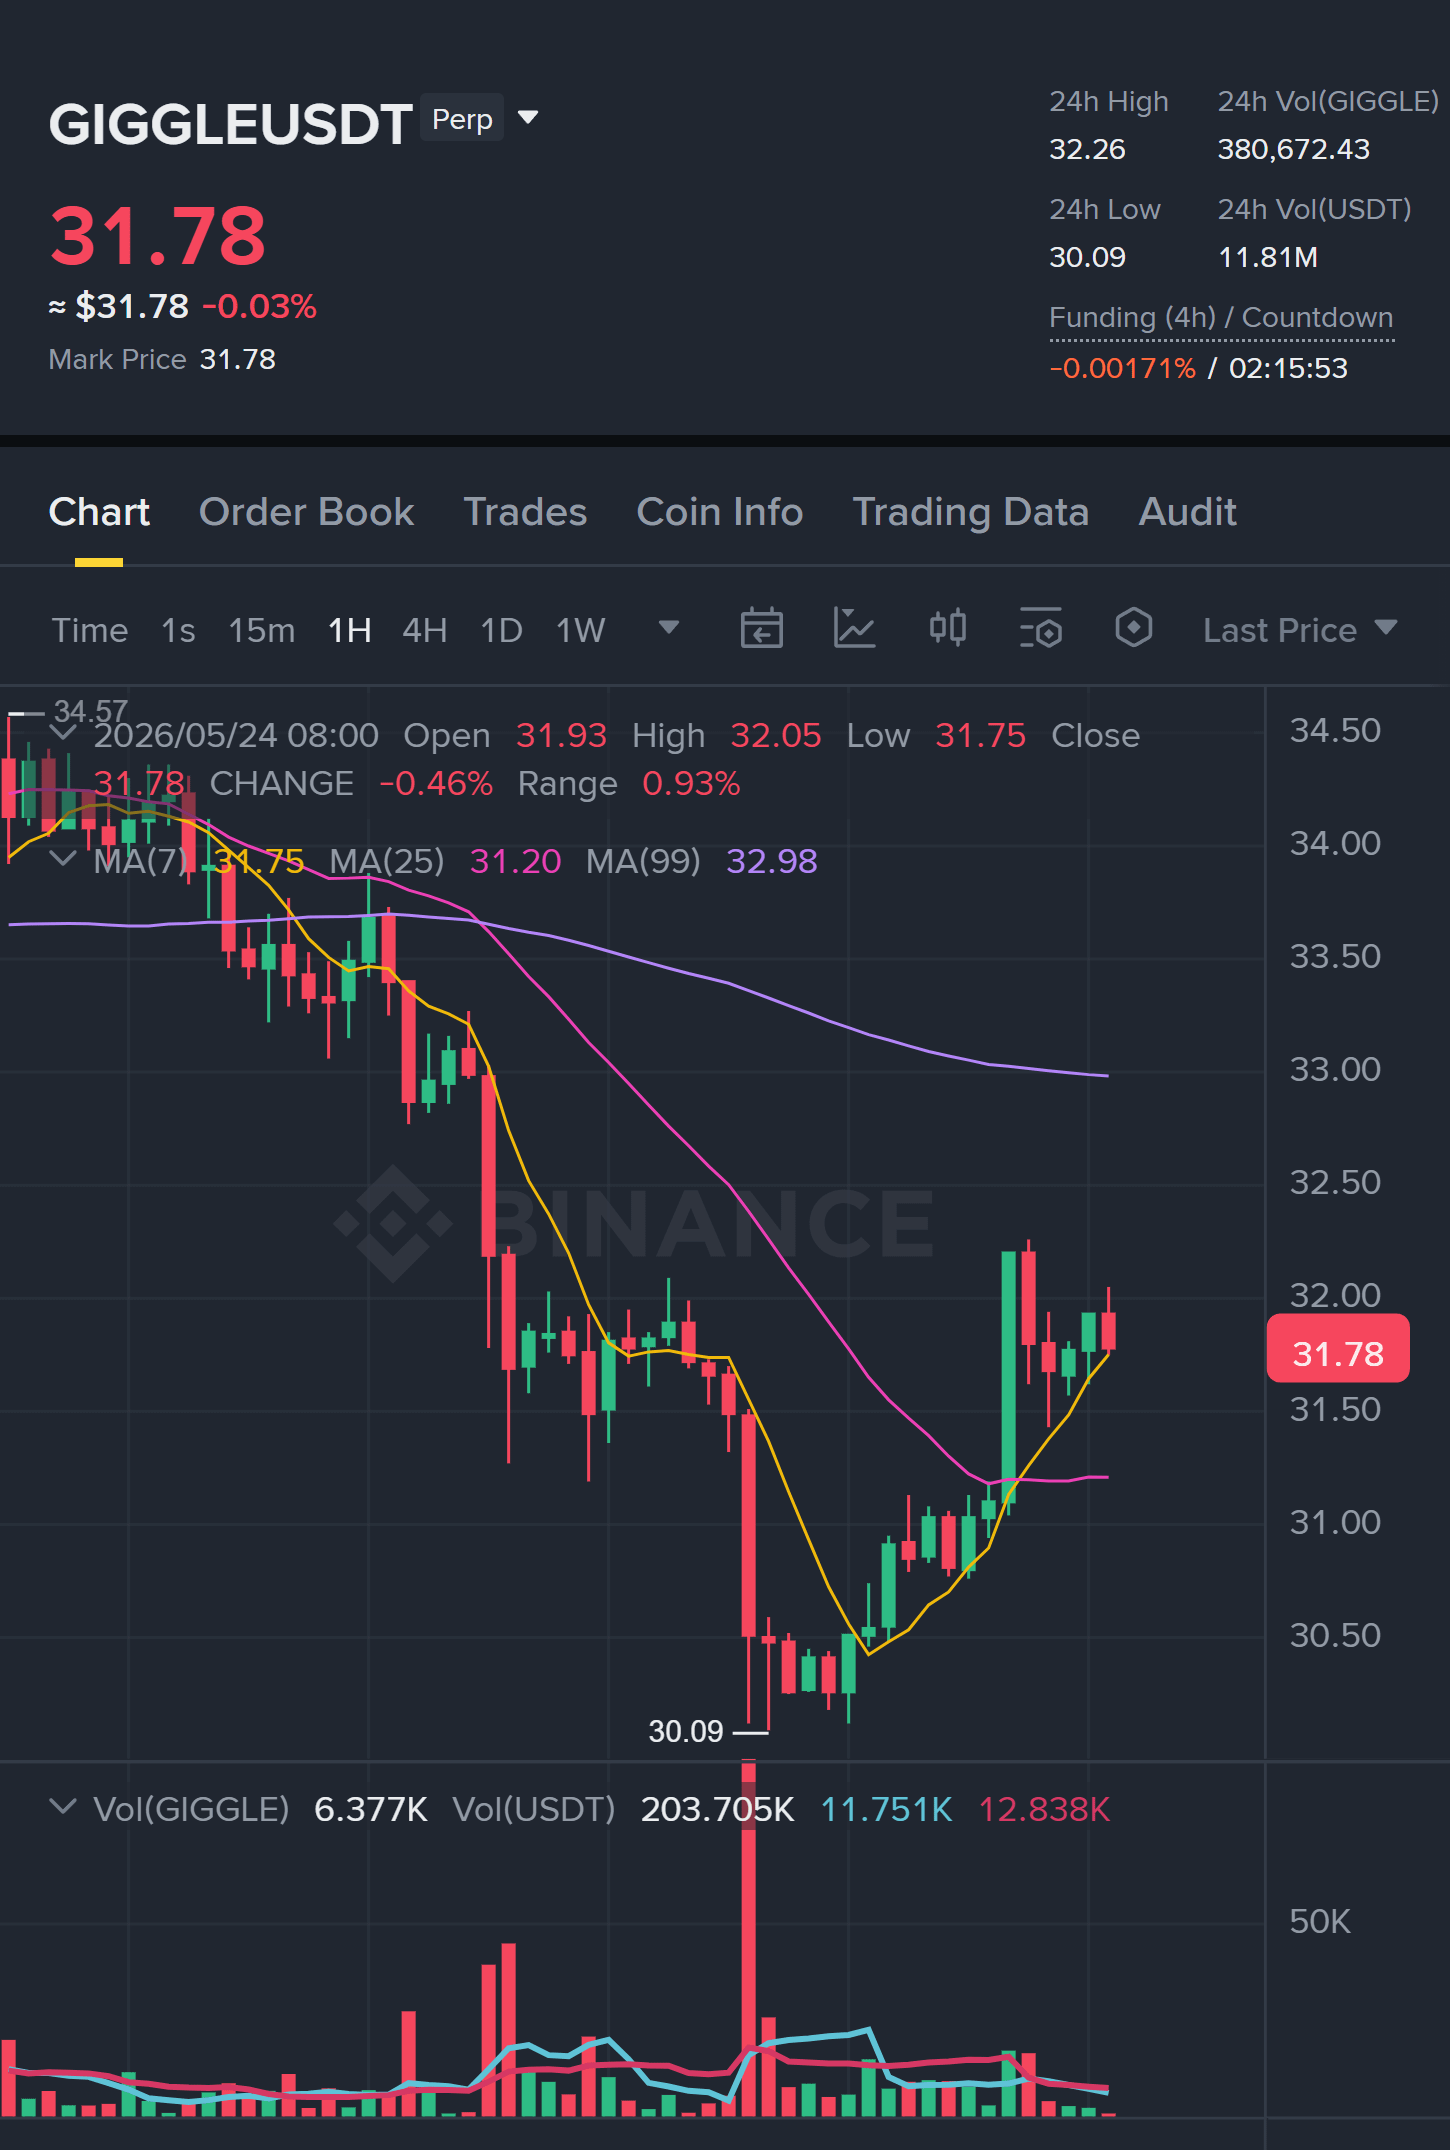Select 15m interval
Viewport: 1450px width, 2150px height.
[x=262, y=630]
